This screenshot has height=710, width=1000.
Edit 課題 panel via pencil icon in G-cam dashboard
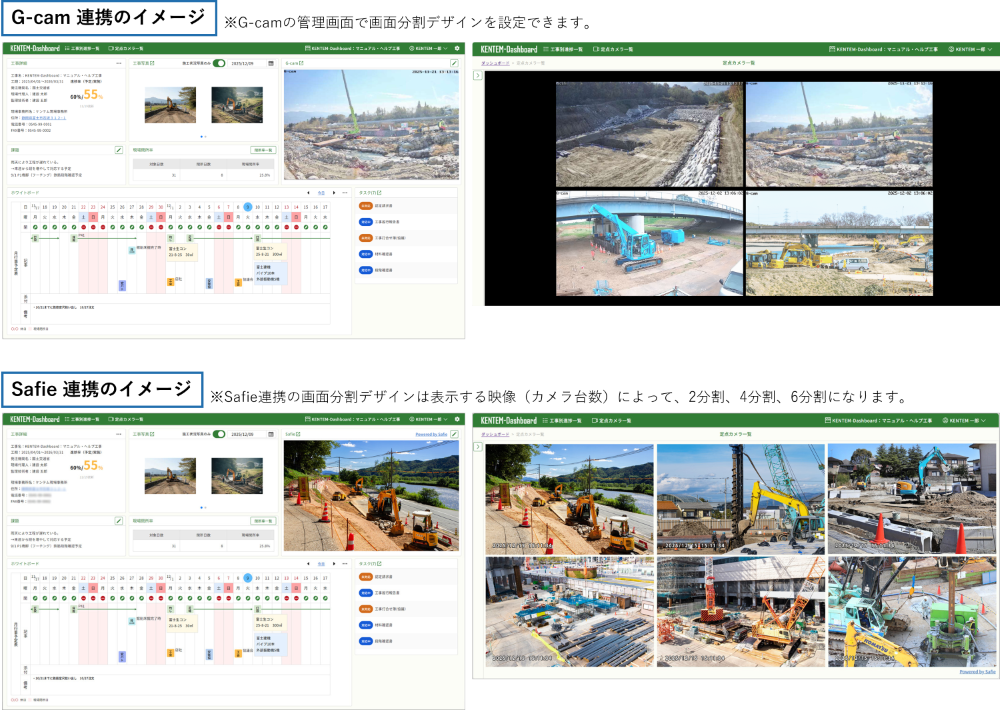(x=119, y=150)
